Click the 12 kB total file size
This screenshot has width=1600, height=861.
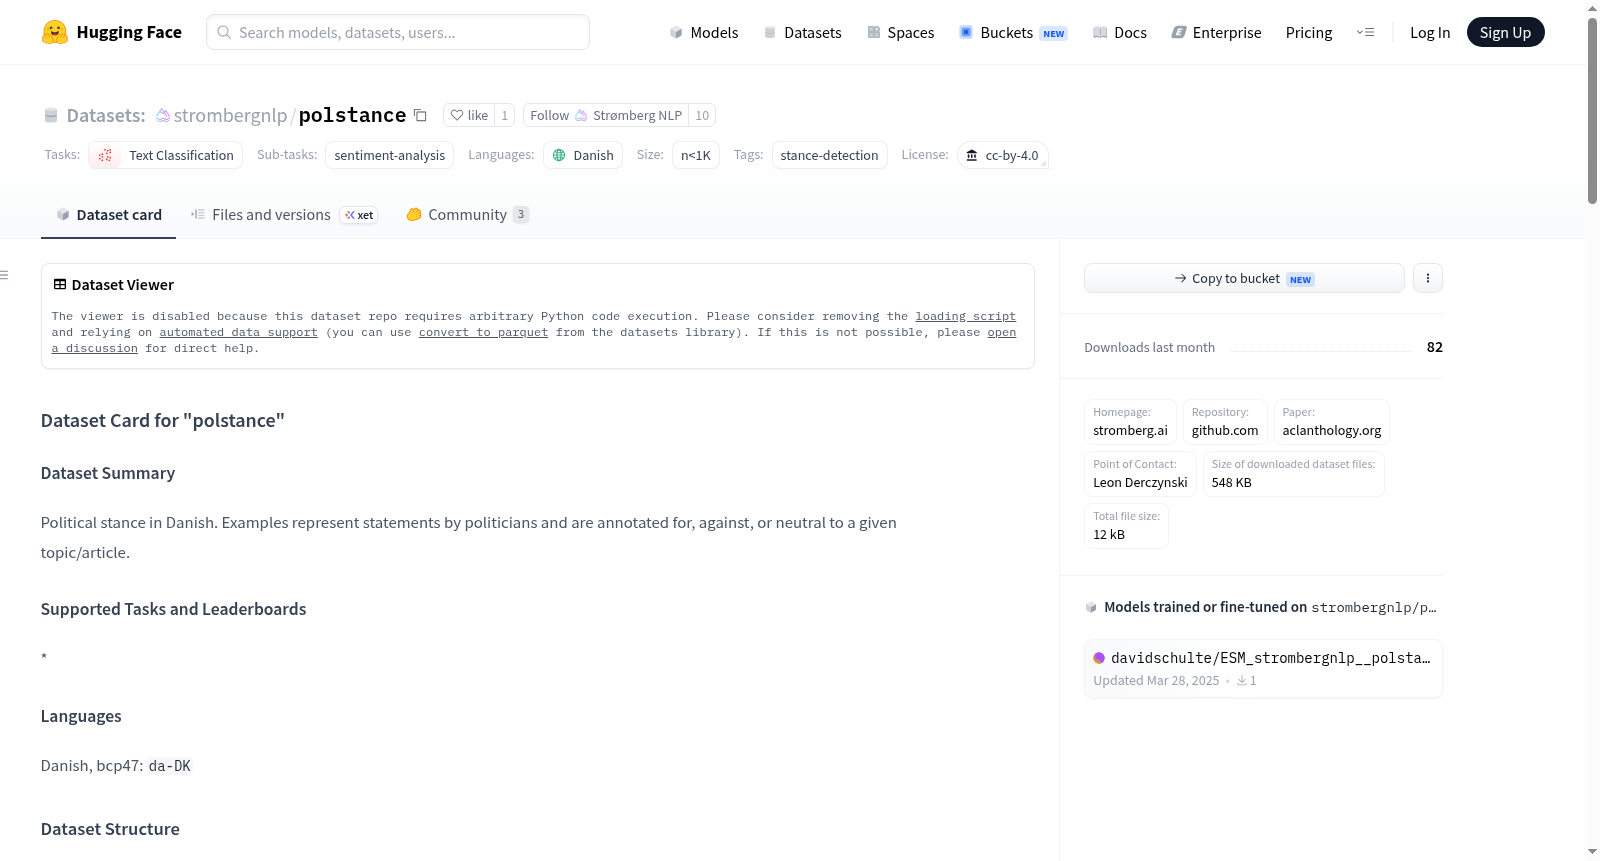coord(1126,525)
